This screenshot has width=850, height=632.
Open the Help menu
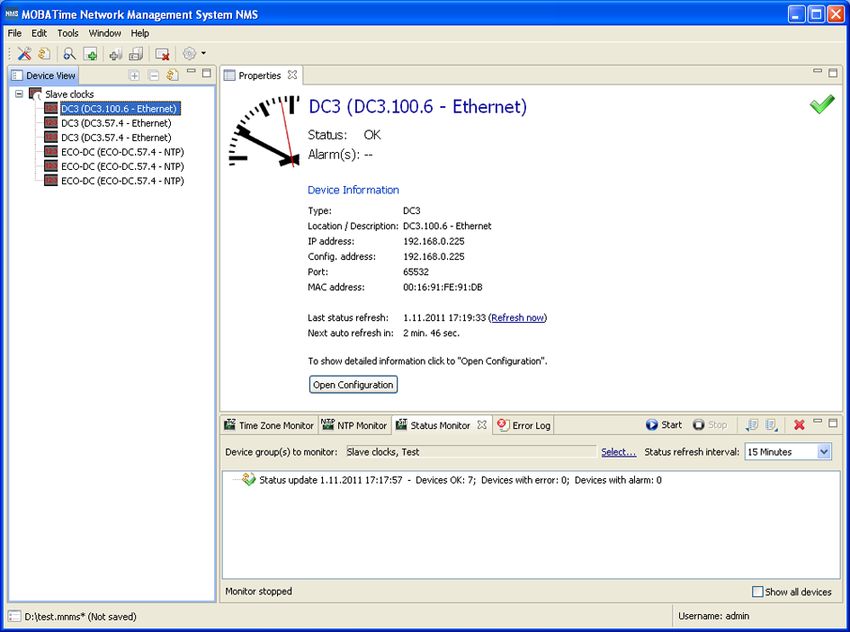140,33
